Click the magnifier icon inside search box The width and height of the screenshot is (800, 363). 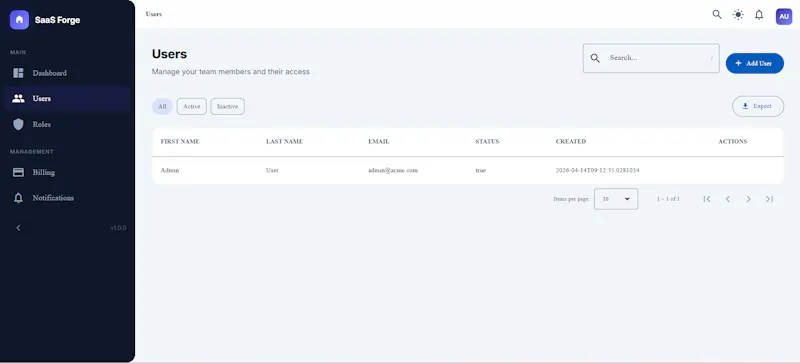click(595, 58)
